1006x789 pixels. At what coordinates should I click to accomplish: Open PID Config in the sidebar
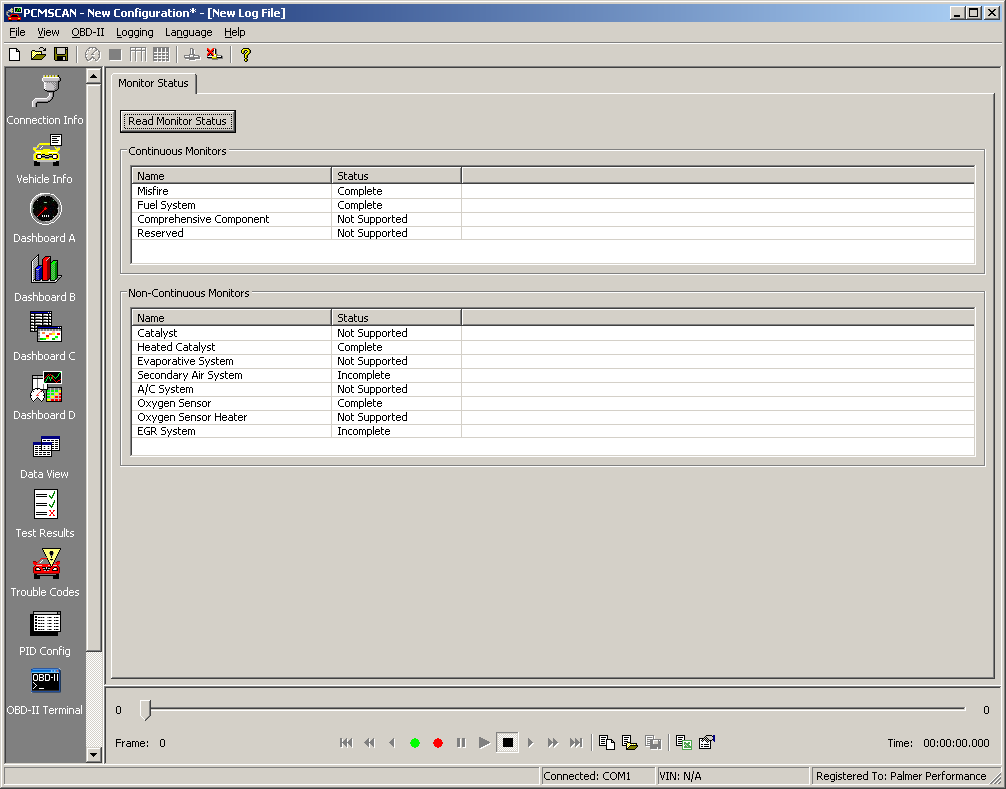[x=45, y=632]
